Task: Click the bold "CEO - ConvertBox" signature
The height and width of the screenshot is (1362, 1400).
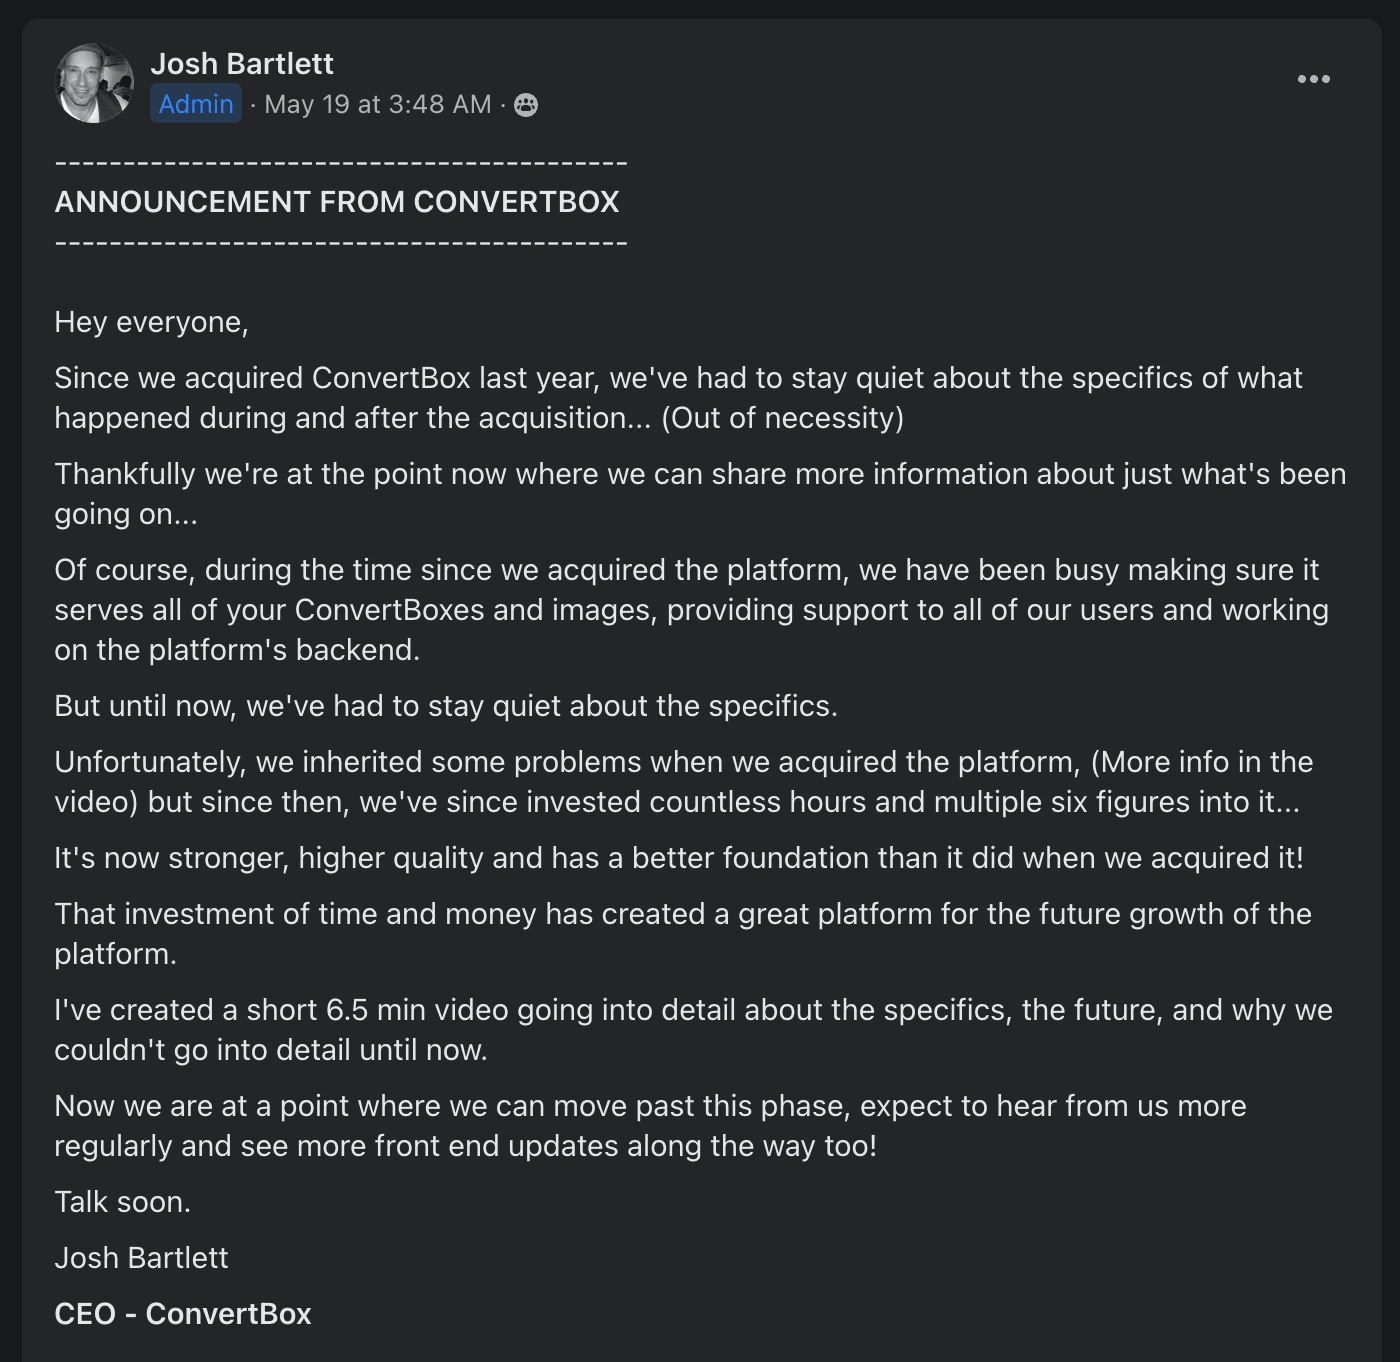Action: [183, 1314]
